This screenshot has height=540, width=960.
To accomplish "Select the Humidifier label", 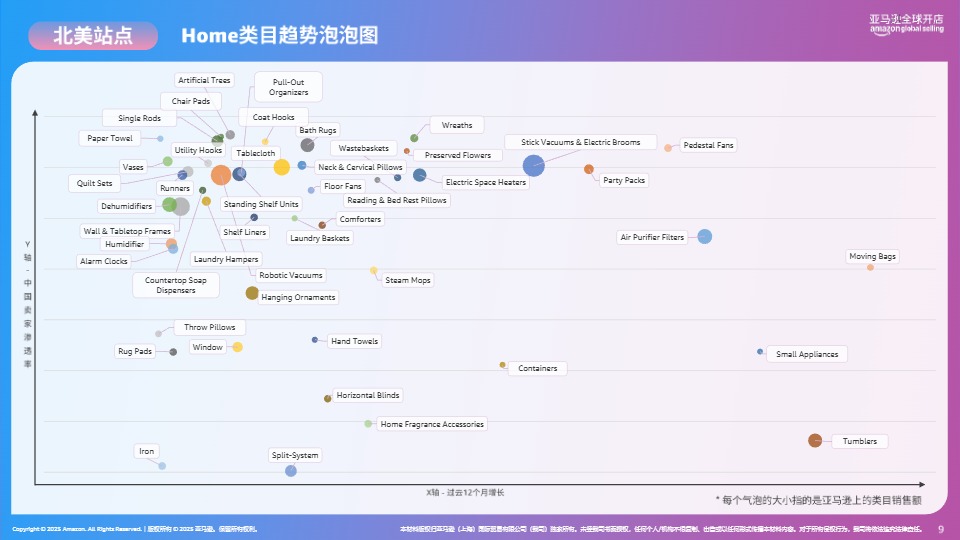I will pyautogui.click(x=124, y=244).
